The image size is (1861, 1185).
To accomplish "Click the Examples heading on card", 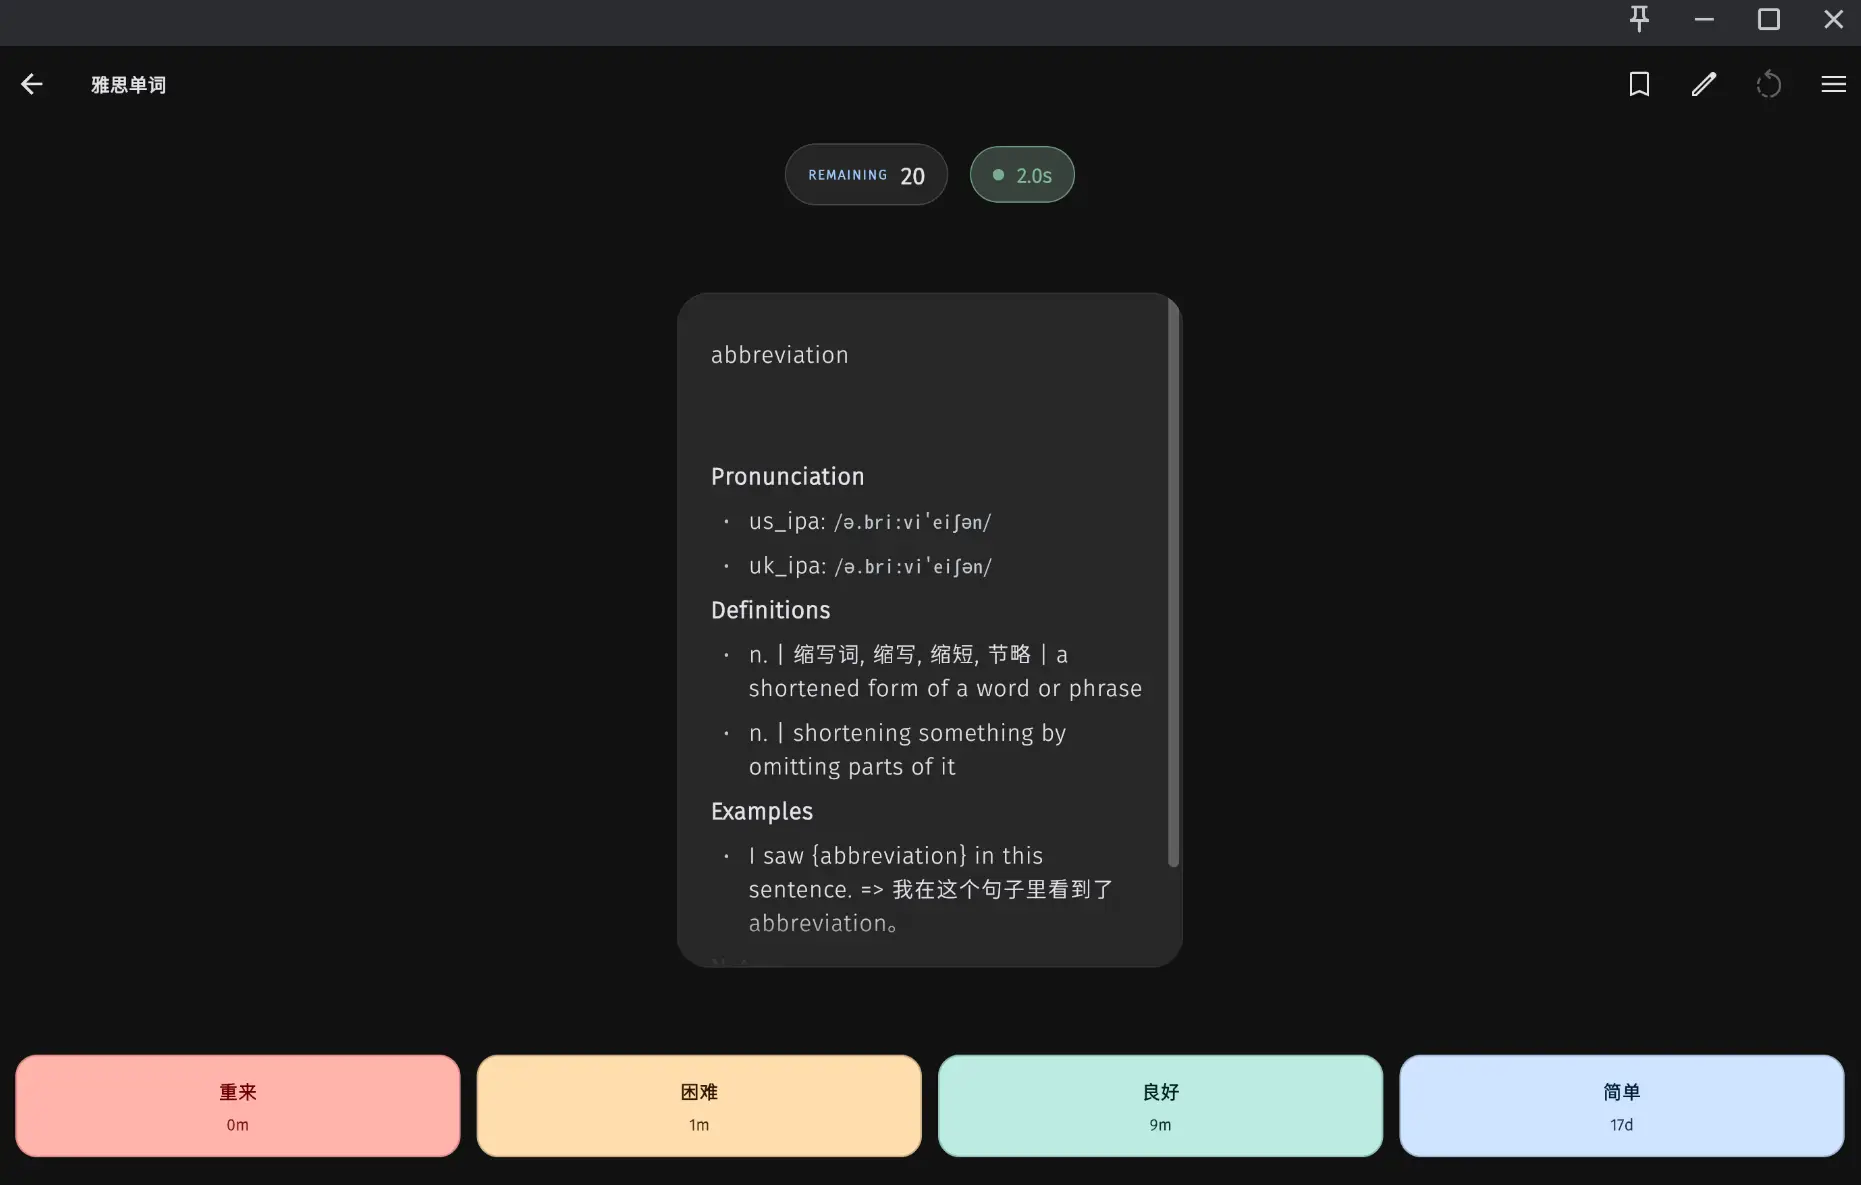I will coord(761,811).
